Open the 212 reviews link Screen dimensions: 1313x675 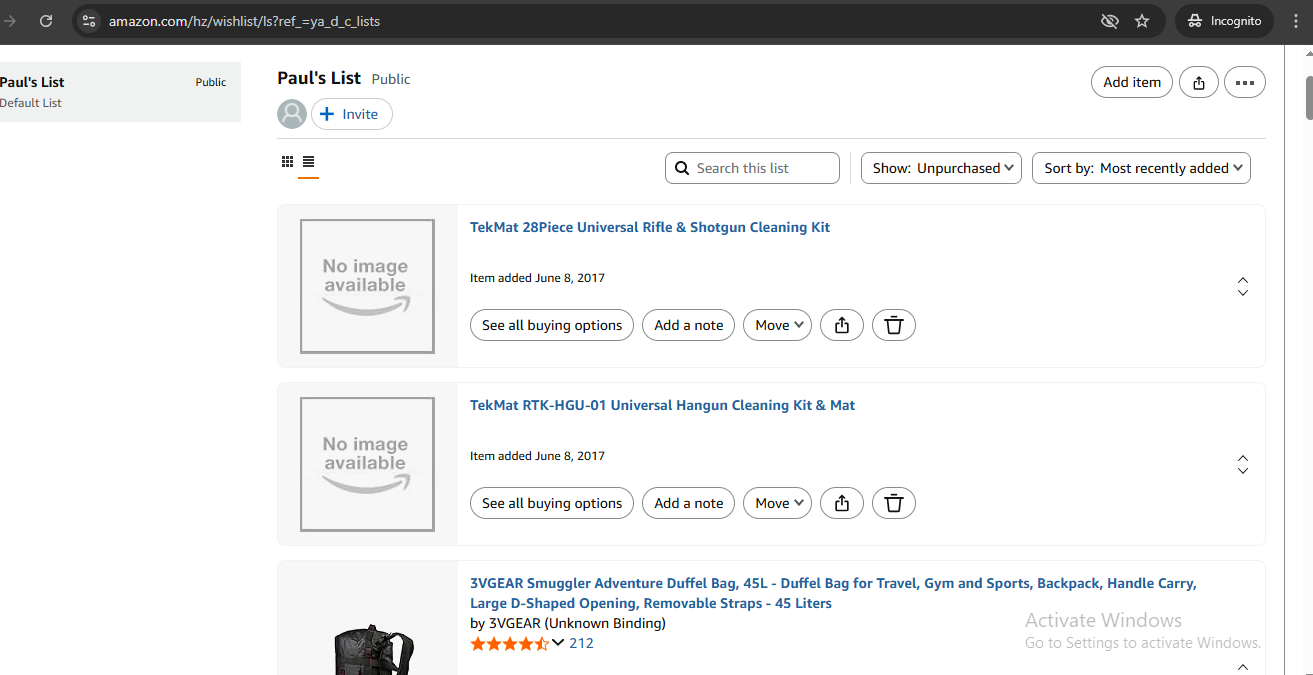[581, 643]
